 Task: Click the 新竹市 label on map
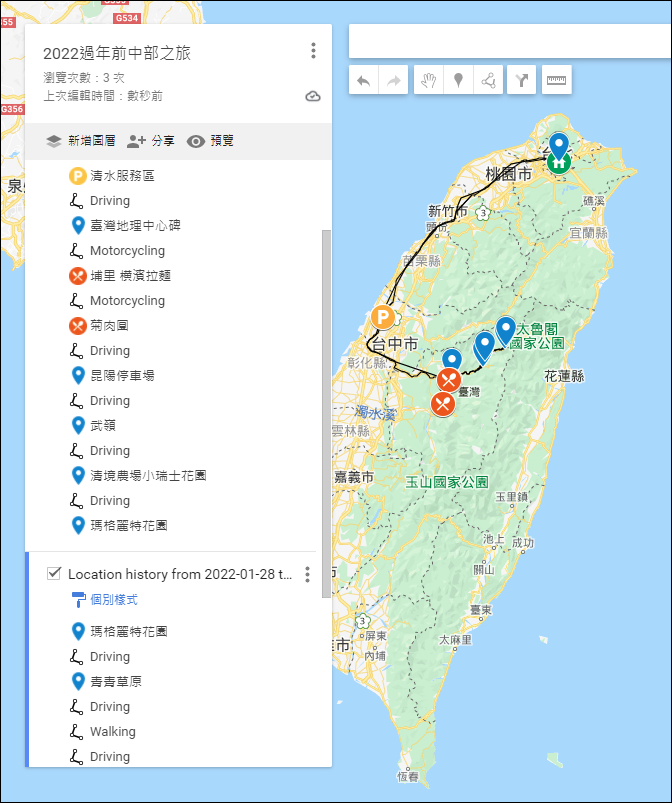(448, 211)
